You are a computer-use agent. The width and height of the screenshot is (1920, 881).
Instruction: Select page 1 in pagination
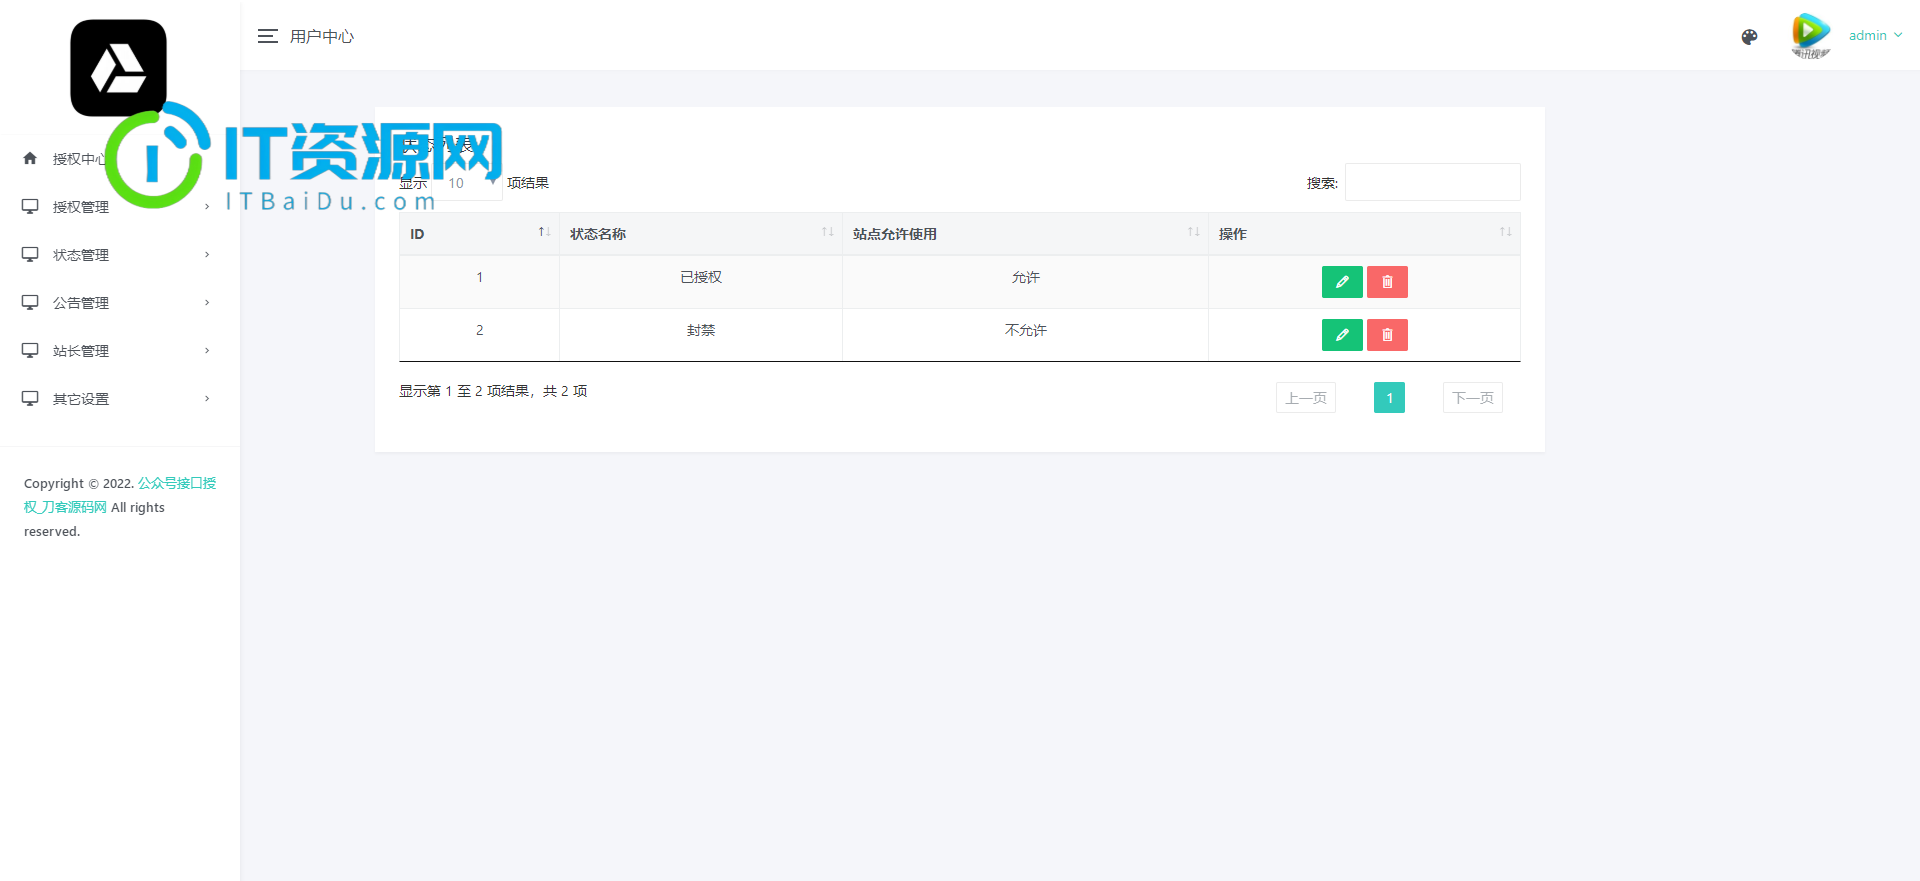1389,398
